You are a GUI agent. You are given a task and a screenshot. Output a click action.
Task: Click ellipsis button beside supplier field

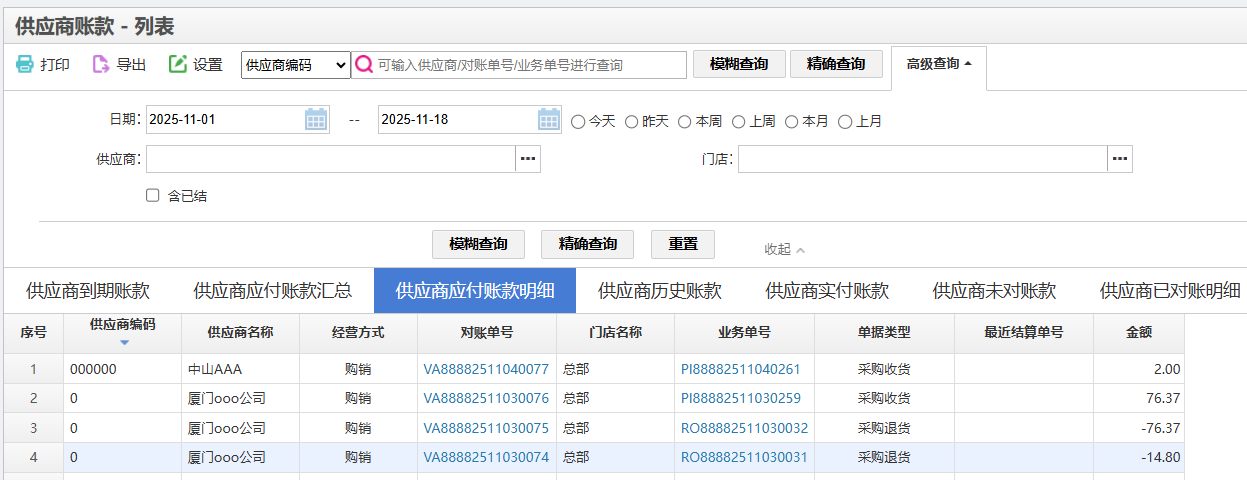[528, 159]
